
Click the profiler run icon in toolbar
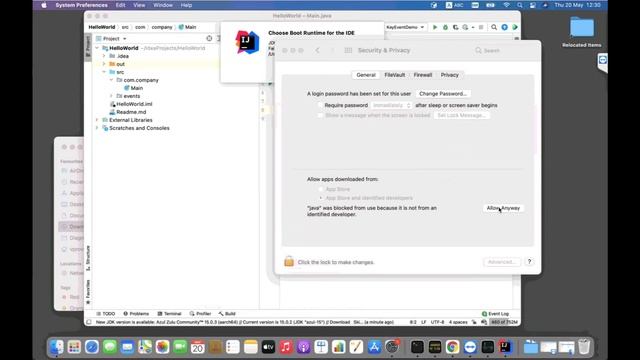(465, 27)
